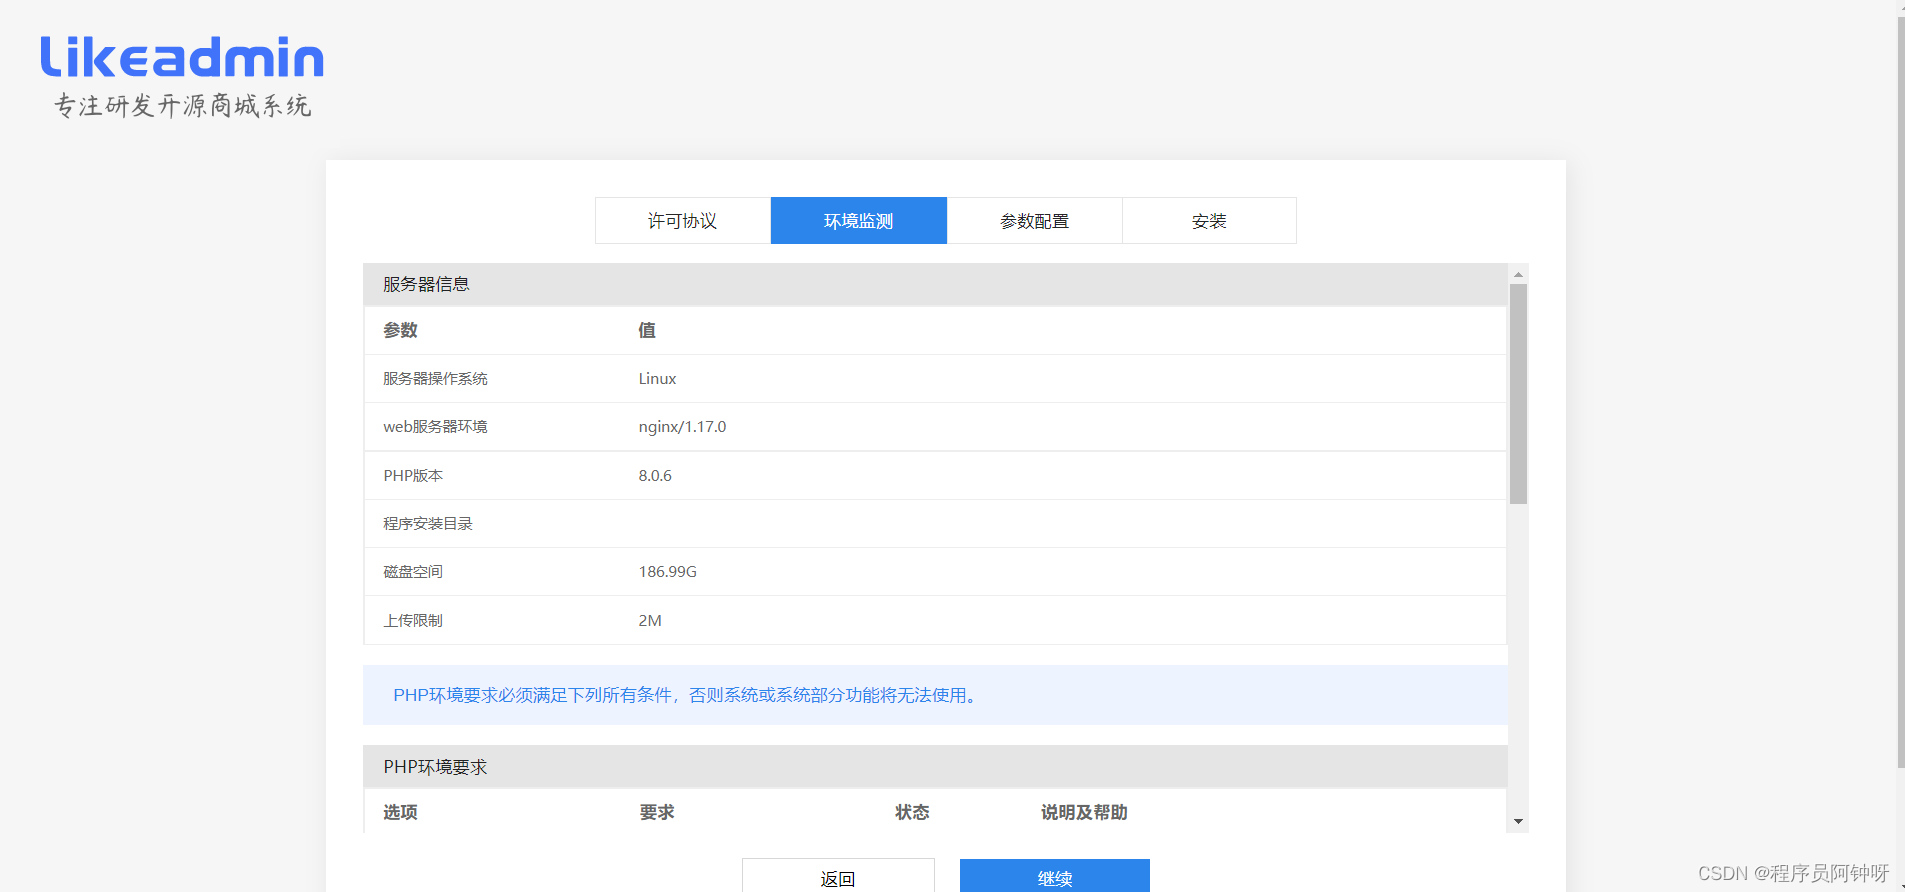Select the web服务器环境 label

click(435, 426)
